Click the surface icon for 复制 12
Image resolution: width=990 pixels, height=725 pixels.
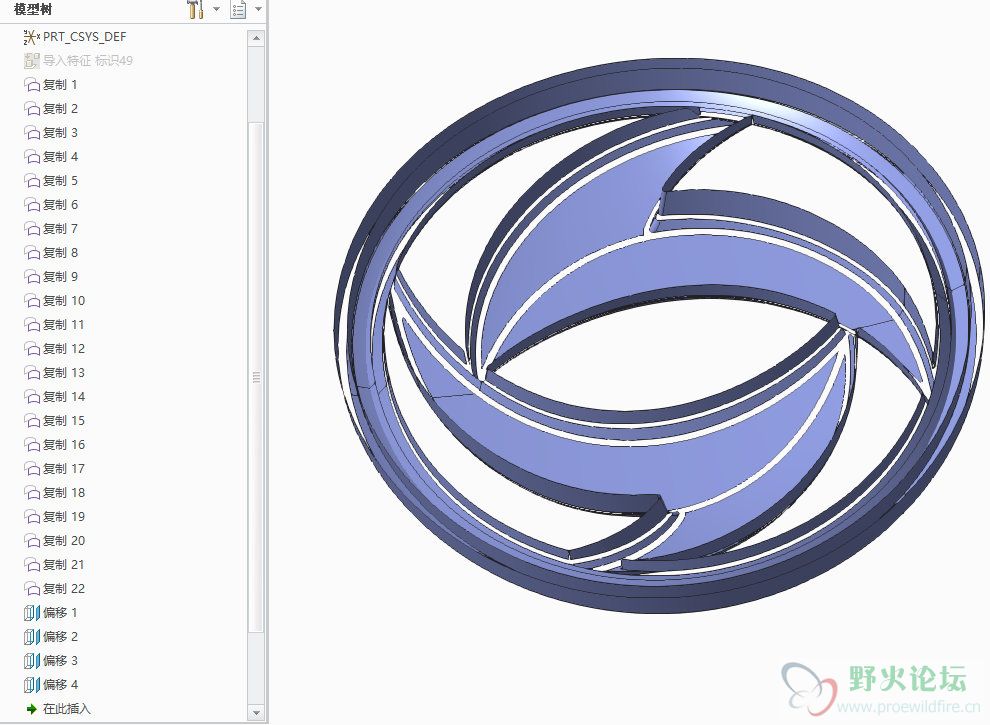(32, 349)
